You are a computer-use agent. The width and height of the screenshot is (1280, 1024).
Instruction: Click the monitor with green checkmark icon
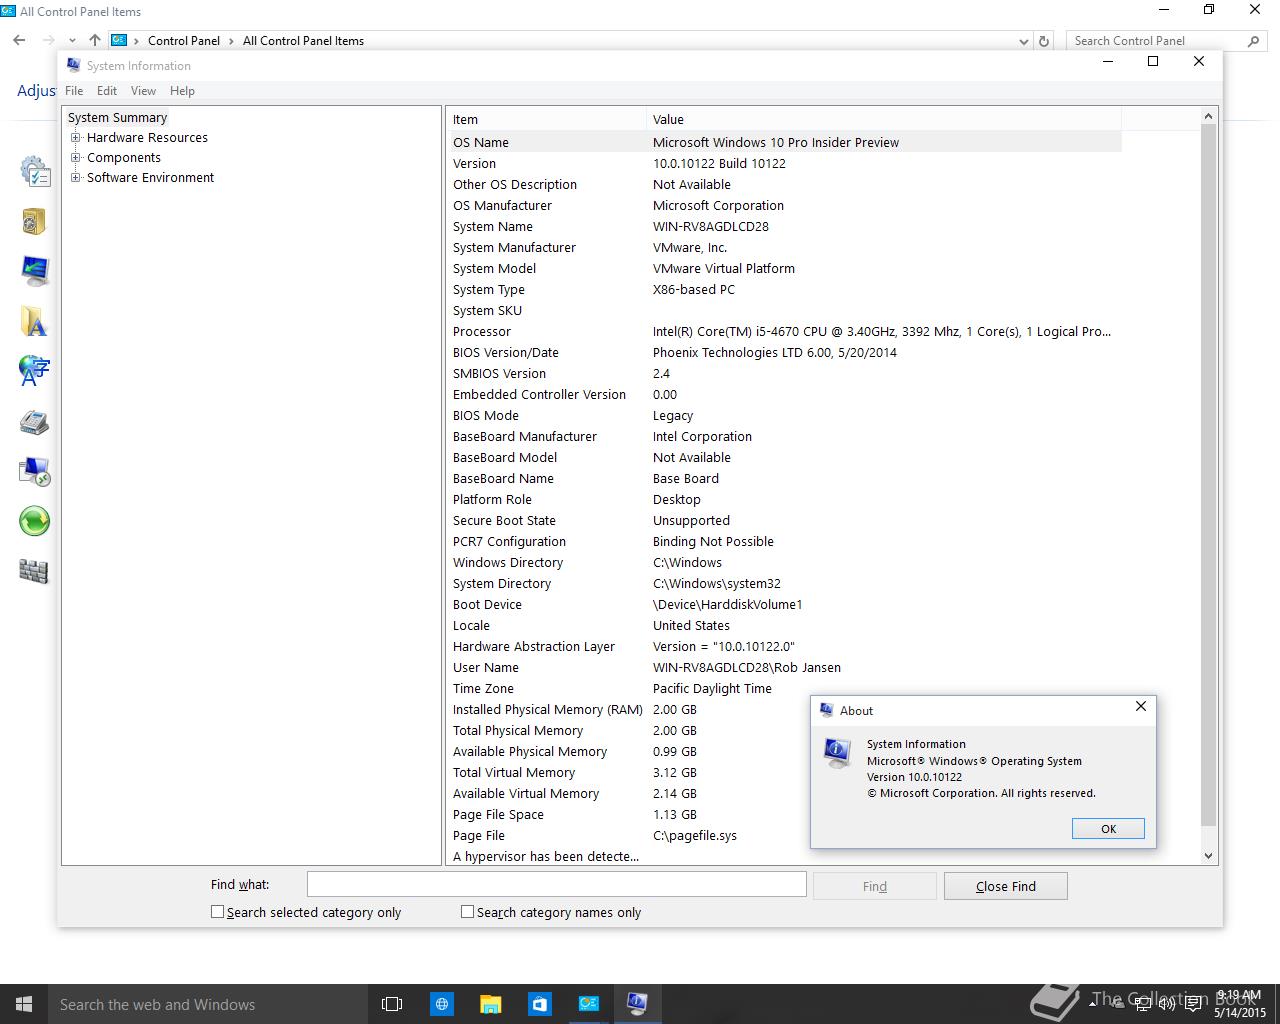click(35, 271)
